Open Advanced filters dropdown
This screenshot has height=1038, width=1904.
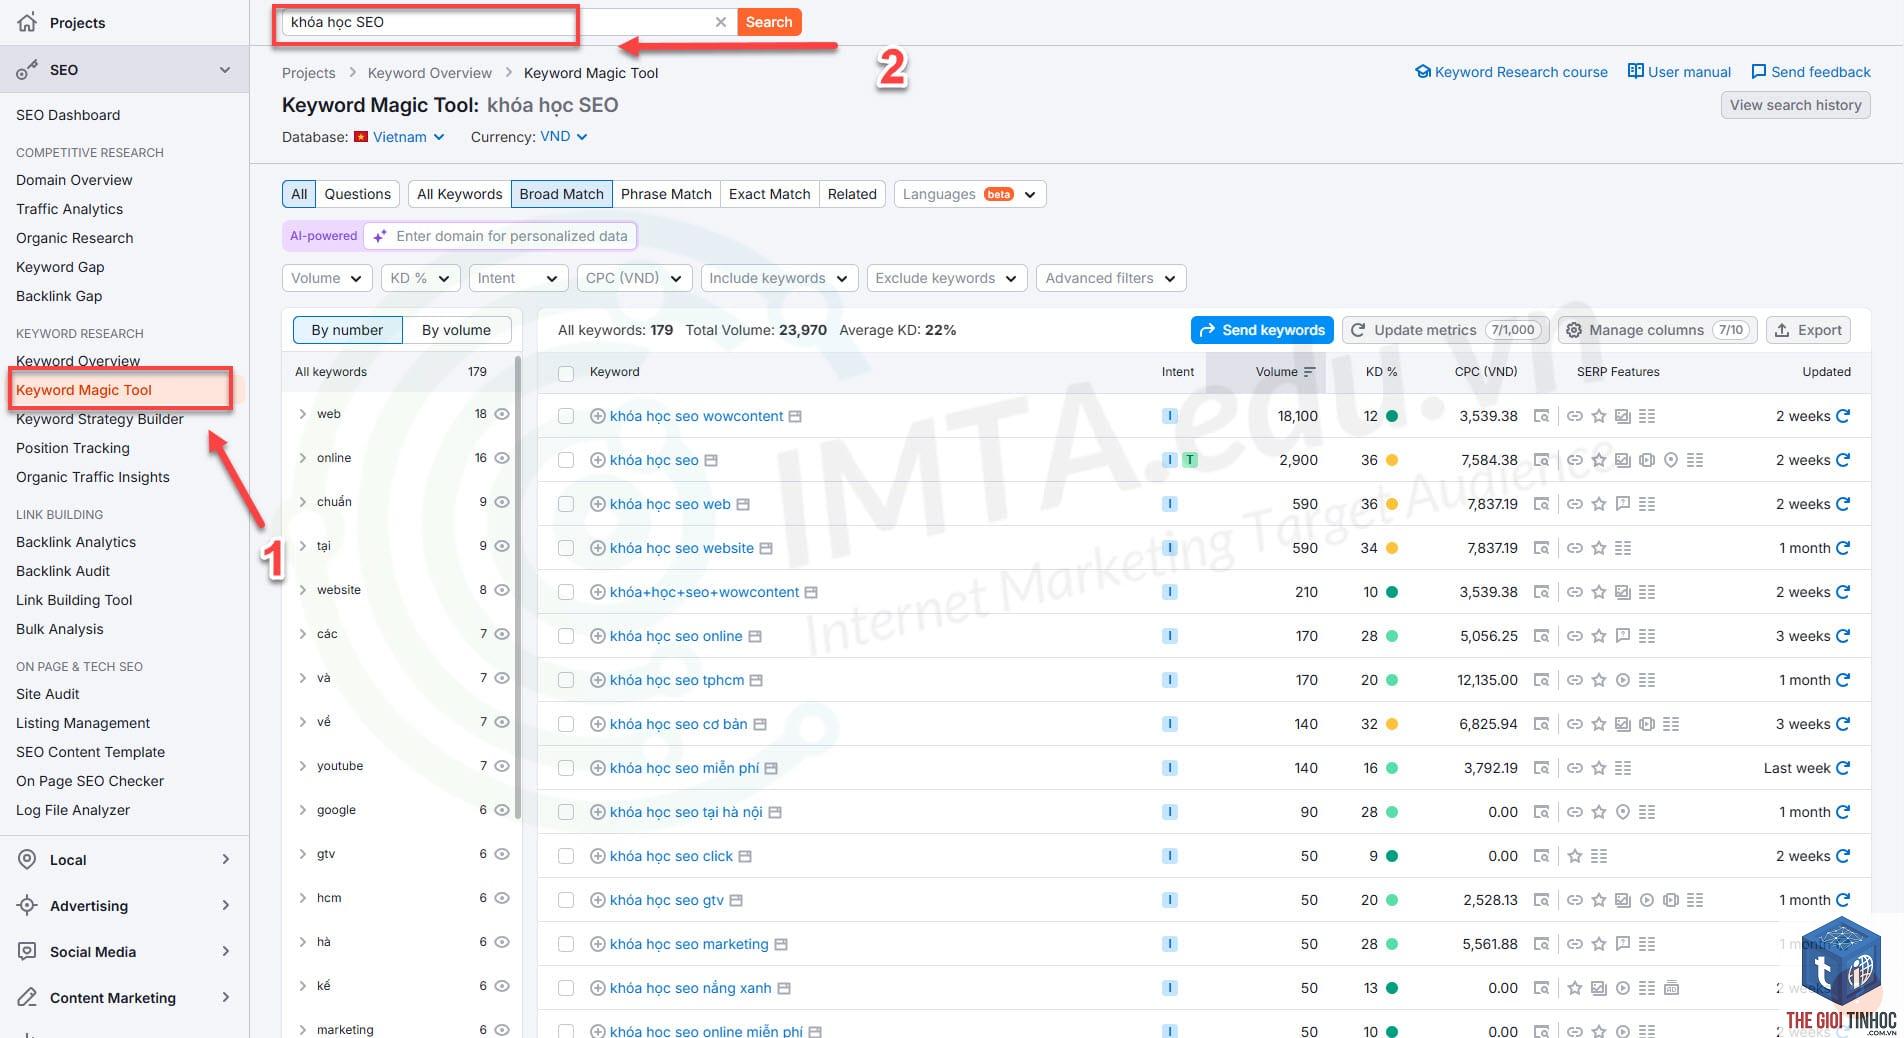[x=1110, y=278]
